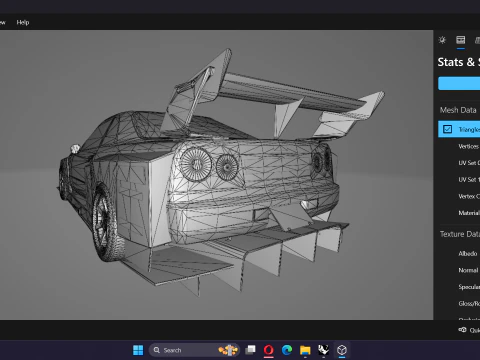This screenshot has width=480, height=360.
Task: Select the UV Set 0 option
Action: point(469,163)
